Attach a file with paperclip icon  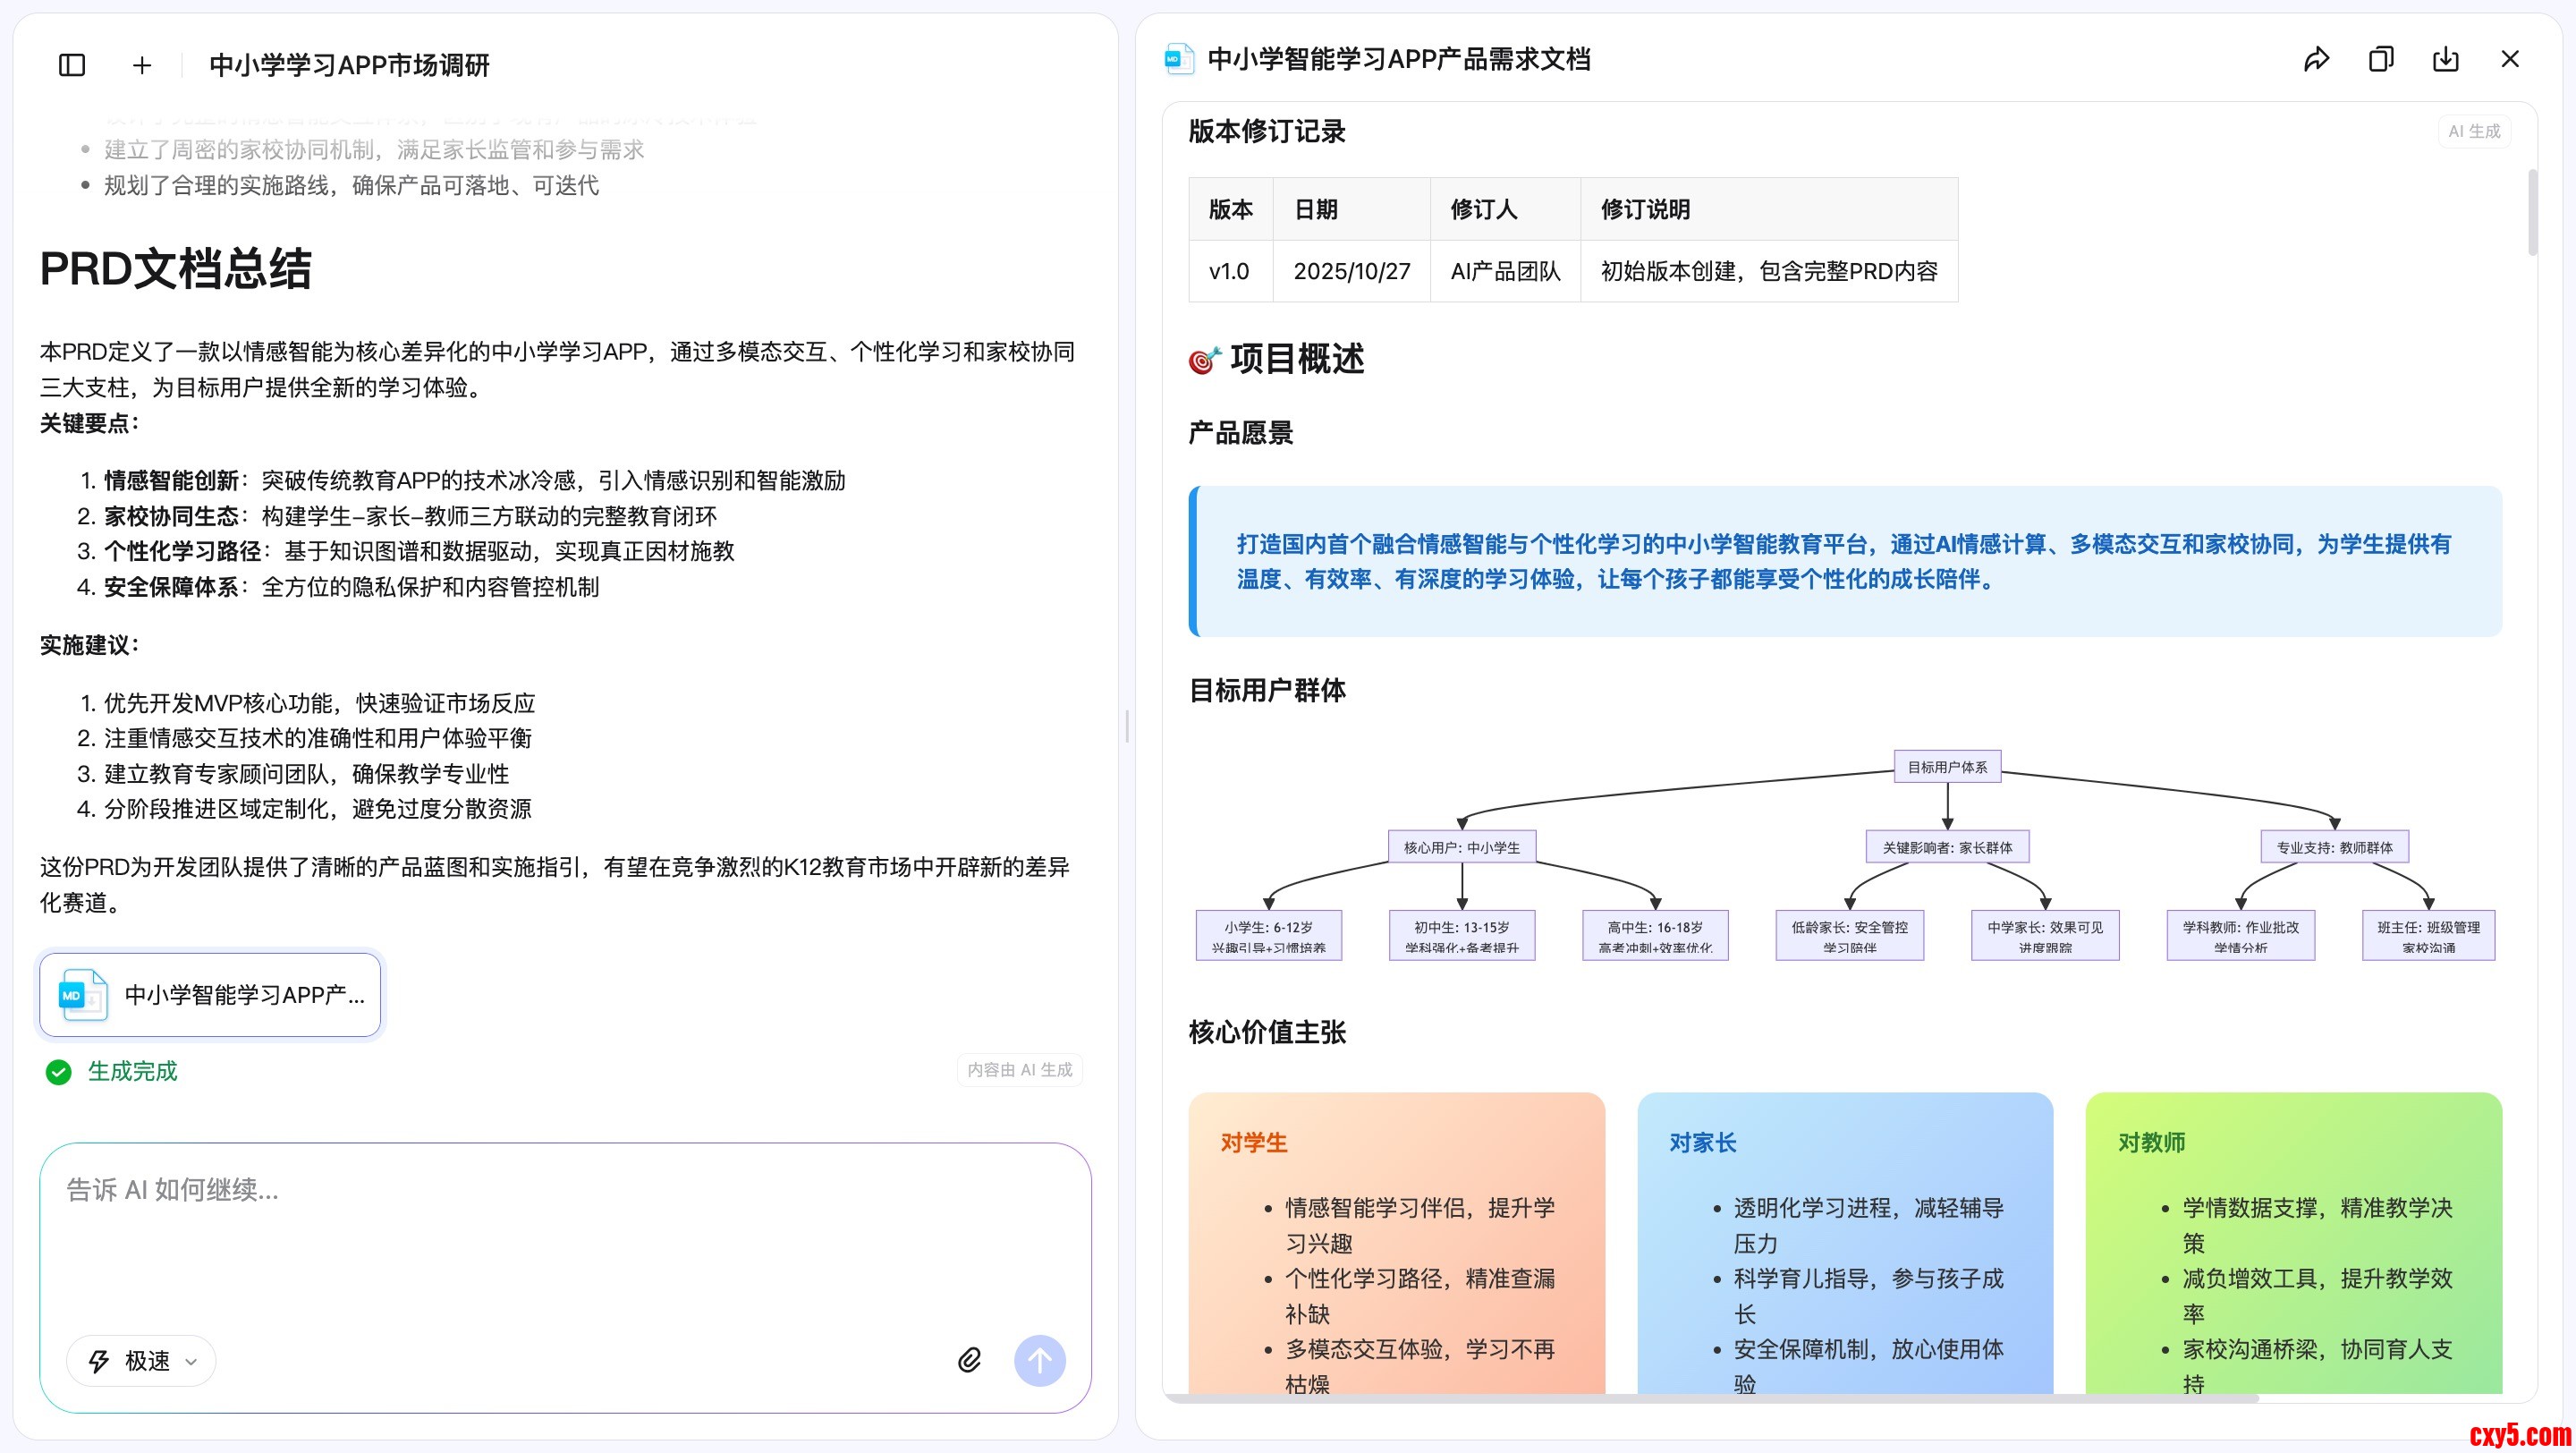click(969, 1360)
